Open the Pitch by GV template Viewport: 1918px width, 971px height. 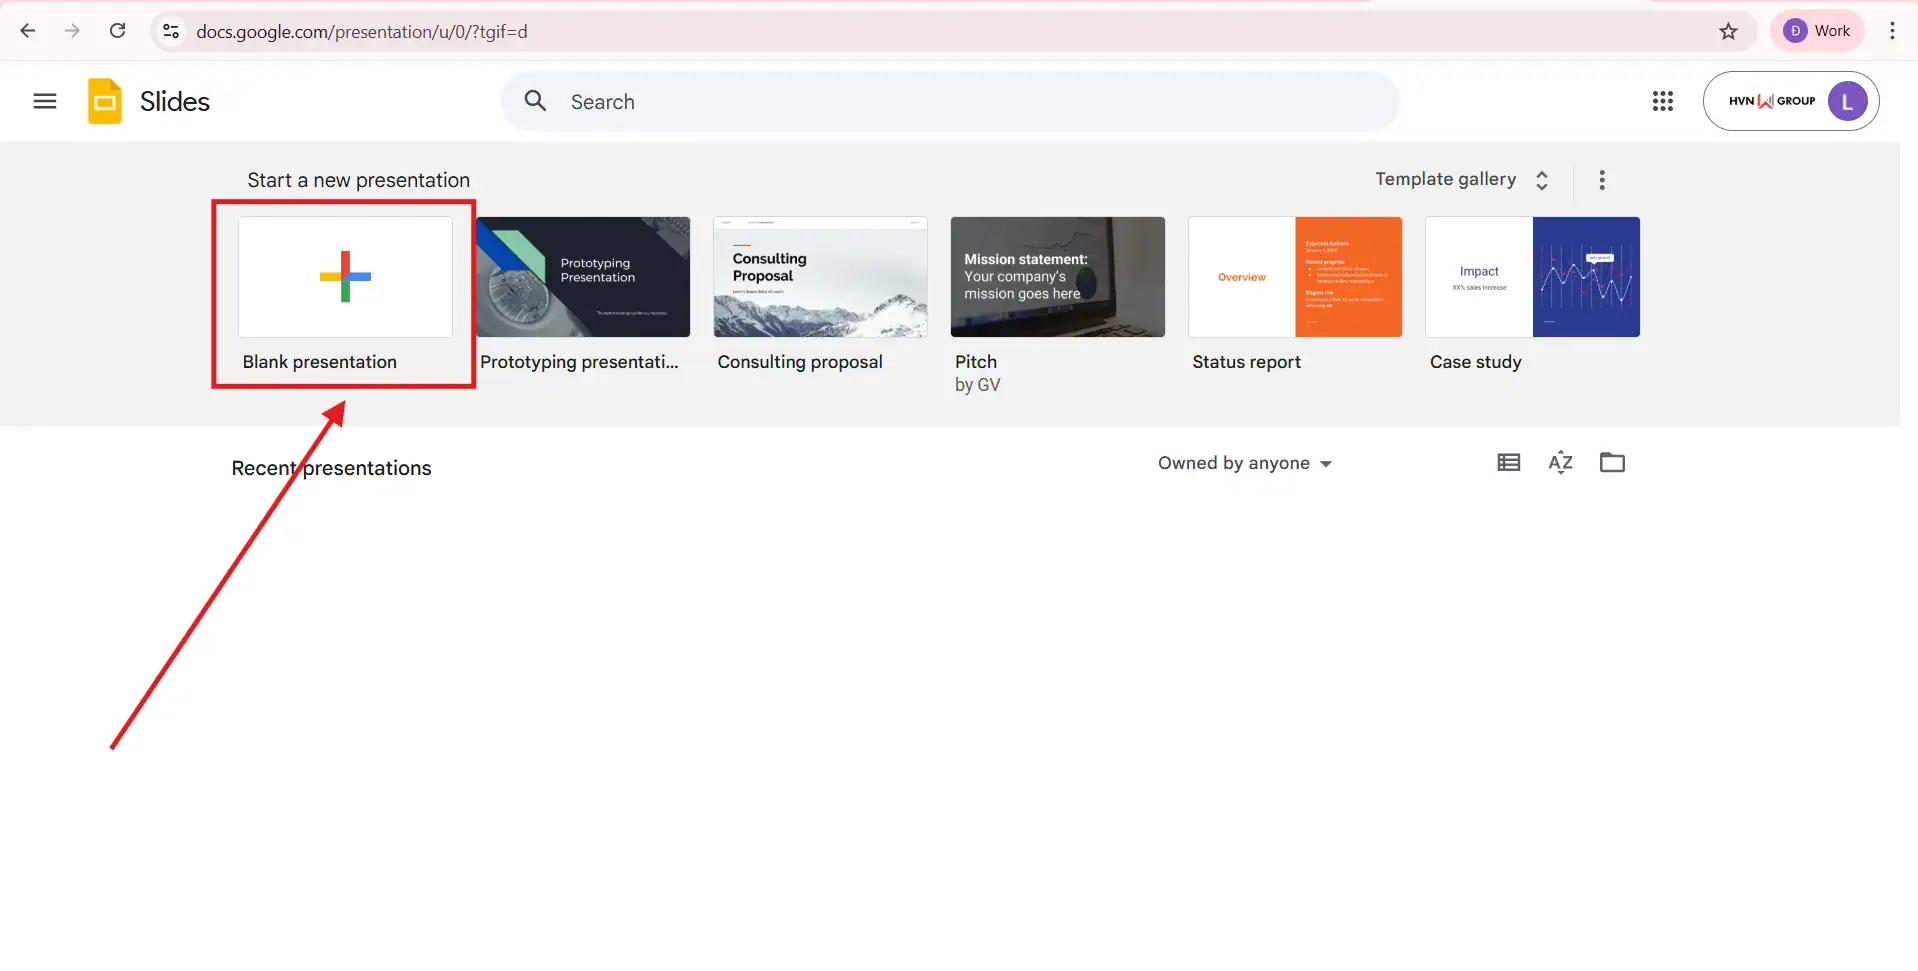[1057, 277]
